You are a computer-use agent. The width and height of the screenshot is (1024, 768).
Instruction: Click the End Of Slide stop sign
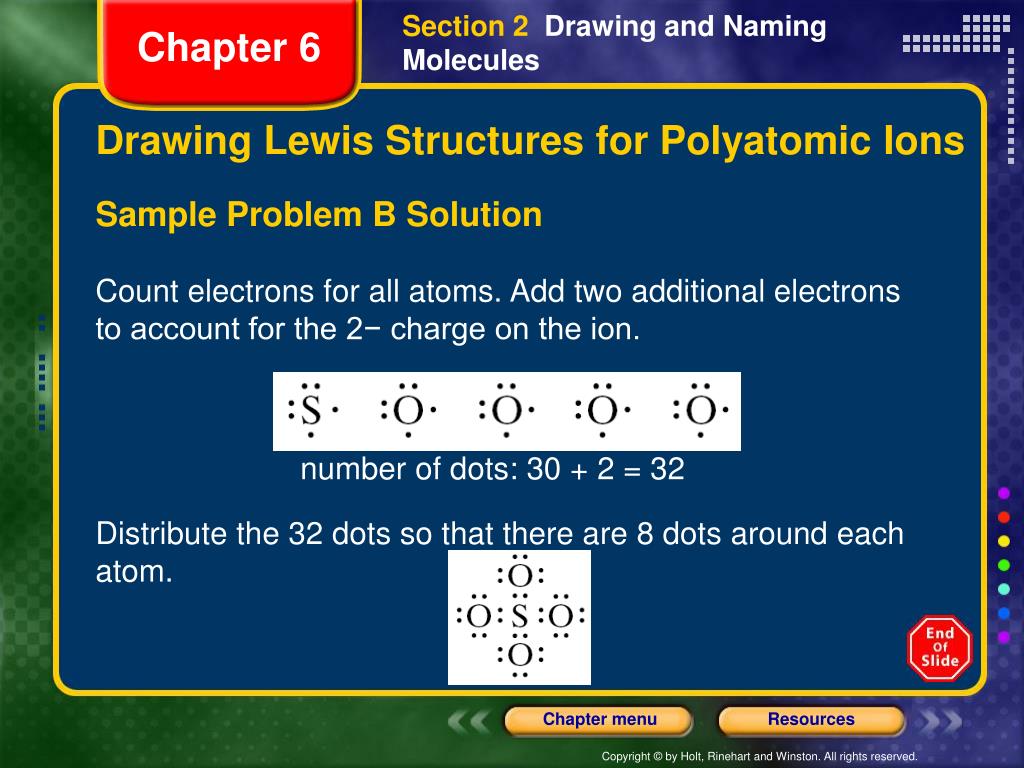pyautogui.click(x=940, y=648)
